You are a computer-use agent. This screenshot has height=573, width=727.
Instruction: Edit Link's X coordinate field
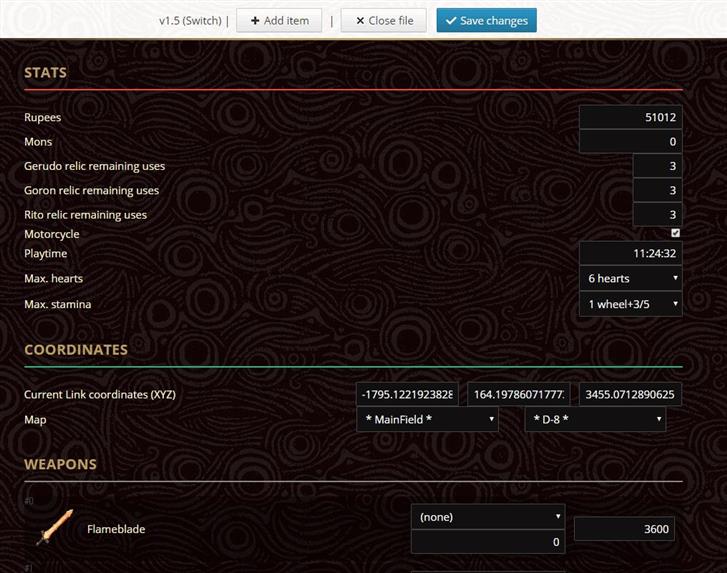click(408, 395)
